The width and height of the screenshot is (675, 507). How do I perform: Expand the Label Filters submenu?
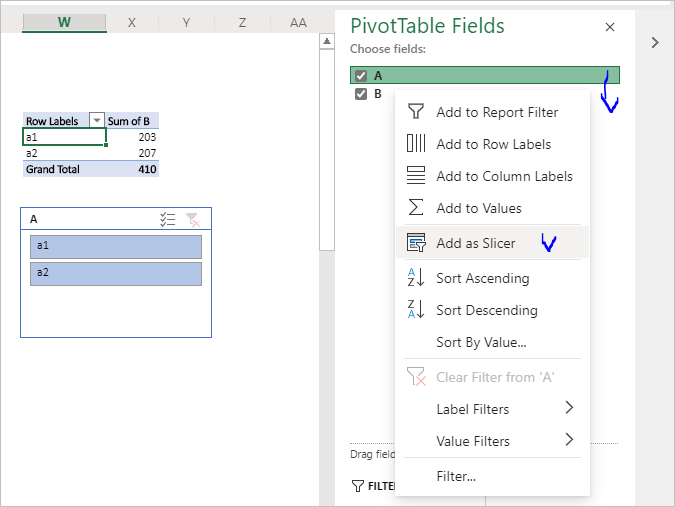(x=569, y=408)
